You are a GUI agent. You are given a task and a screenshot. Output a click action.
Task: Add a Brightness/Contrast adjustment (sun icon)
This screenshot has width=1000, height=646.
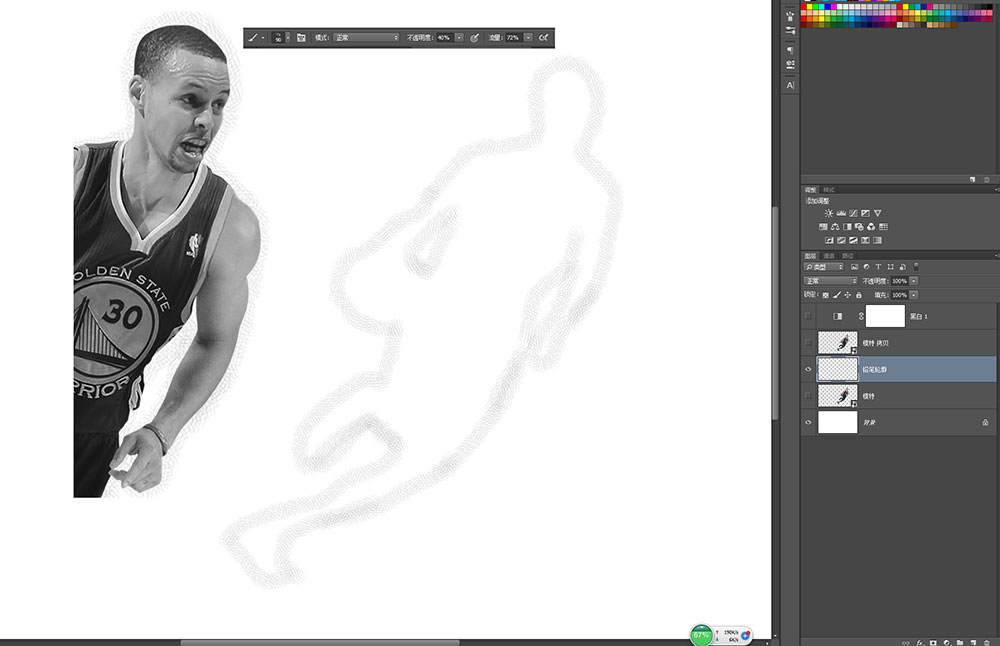828,213
